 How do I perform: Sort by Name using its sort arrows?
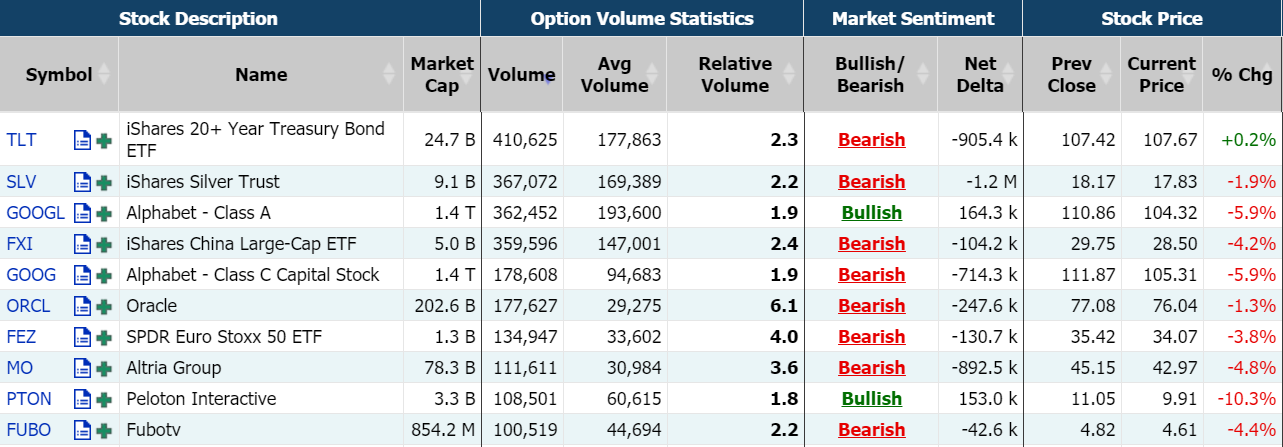click(x=389, y=74)
